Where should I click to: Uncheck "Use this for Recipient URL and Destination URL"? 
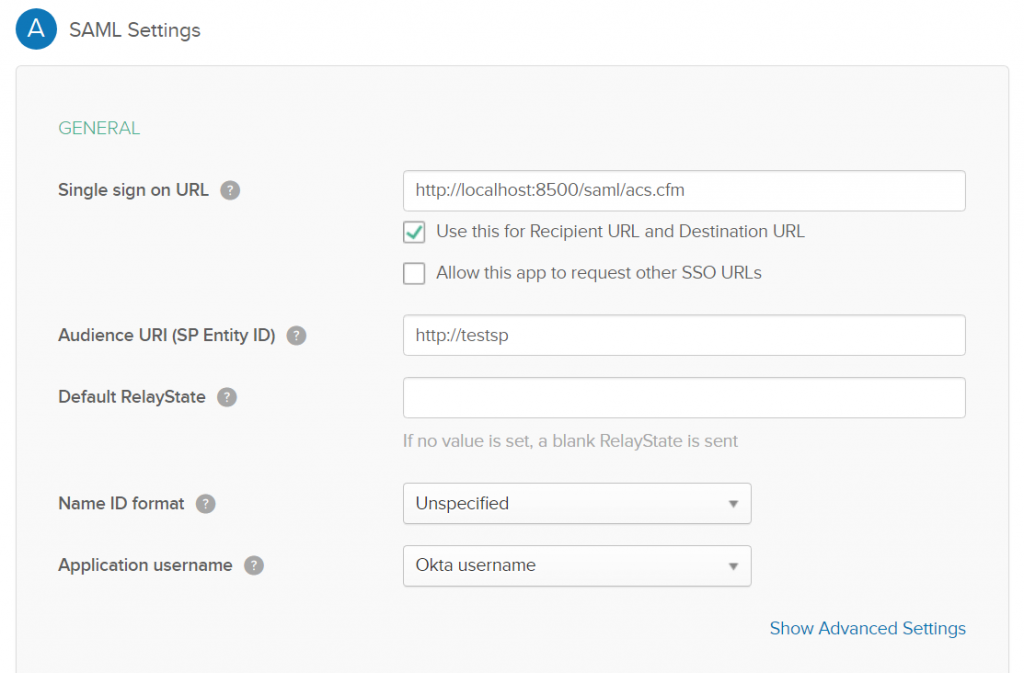coord(414,231)
